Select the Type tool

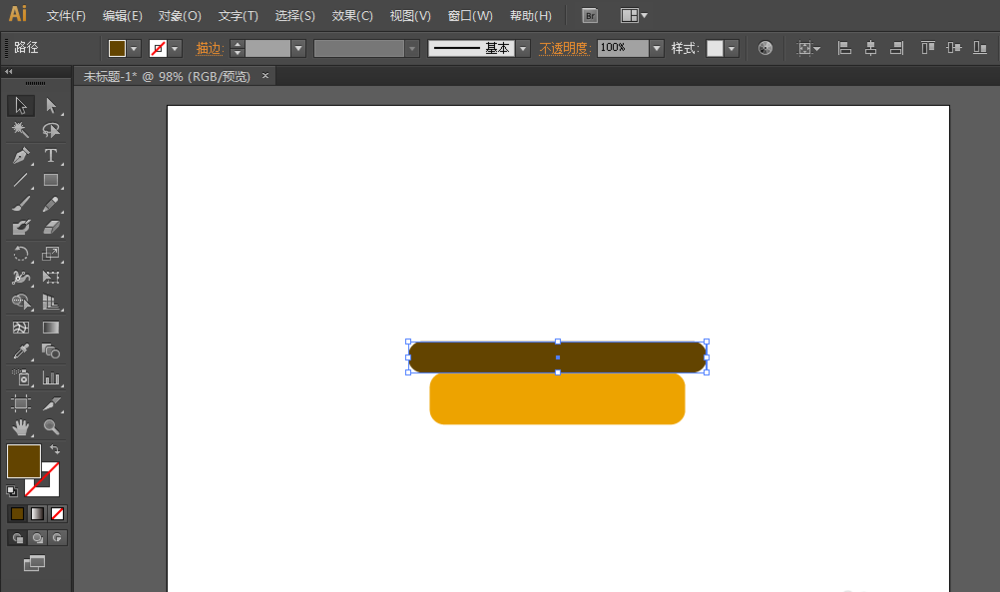tap(50, 155)
